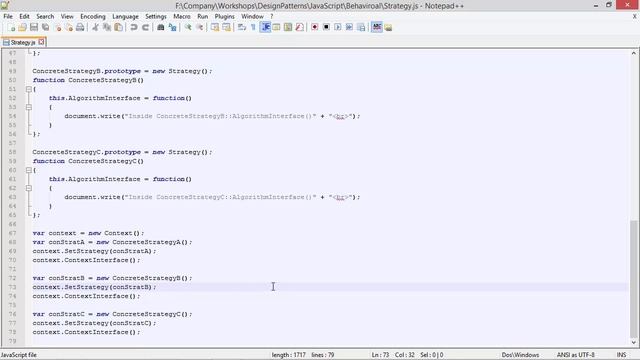Run macro multiple times icon
The image size is (640, 360).
[x=349, y=27]
